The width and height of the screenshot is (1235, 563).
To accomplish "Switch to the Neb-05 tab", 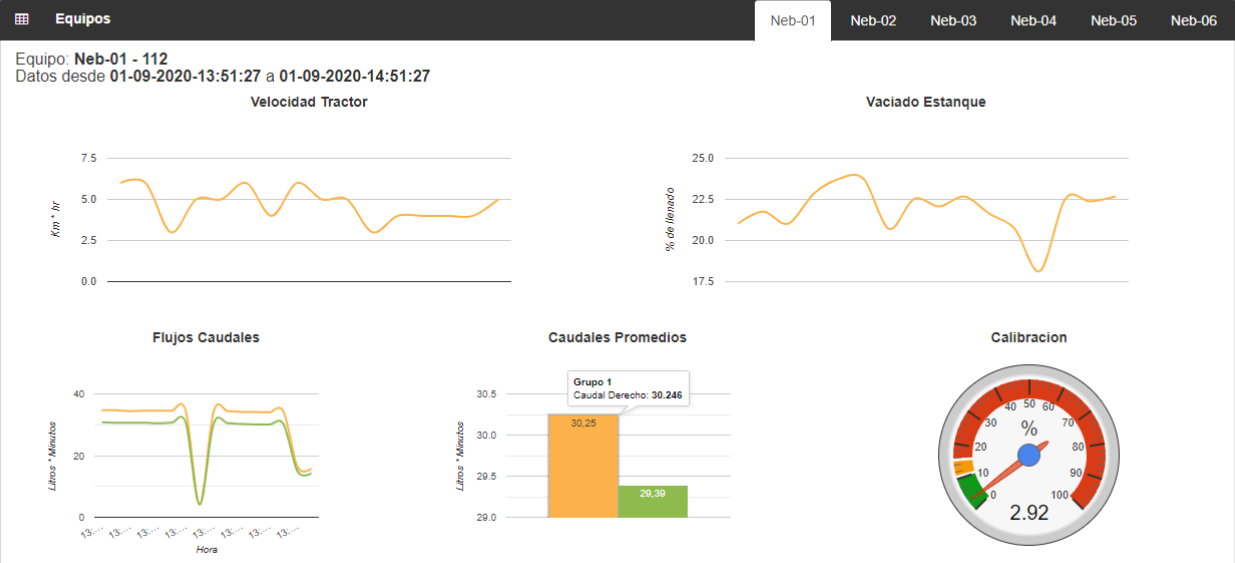I will click(x=1113, y=20).
